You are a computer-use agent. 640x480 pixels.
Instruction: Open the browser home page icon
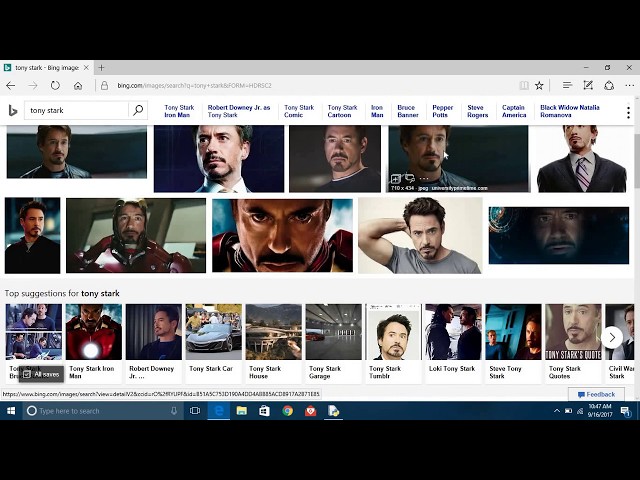point(78,86)
